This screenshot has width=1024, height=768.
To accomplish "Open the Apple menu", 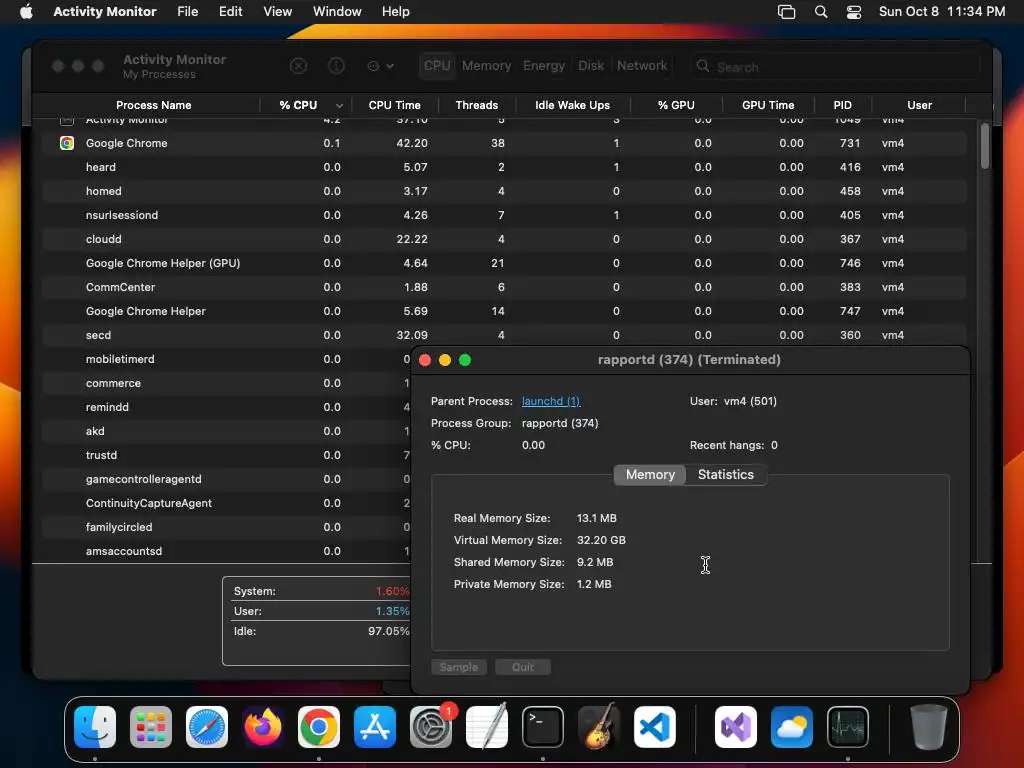I will tap(26, 12).
